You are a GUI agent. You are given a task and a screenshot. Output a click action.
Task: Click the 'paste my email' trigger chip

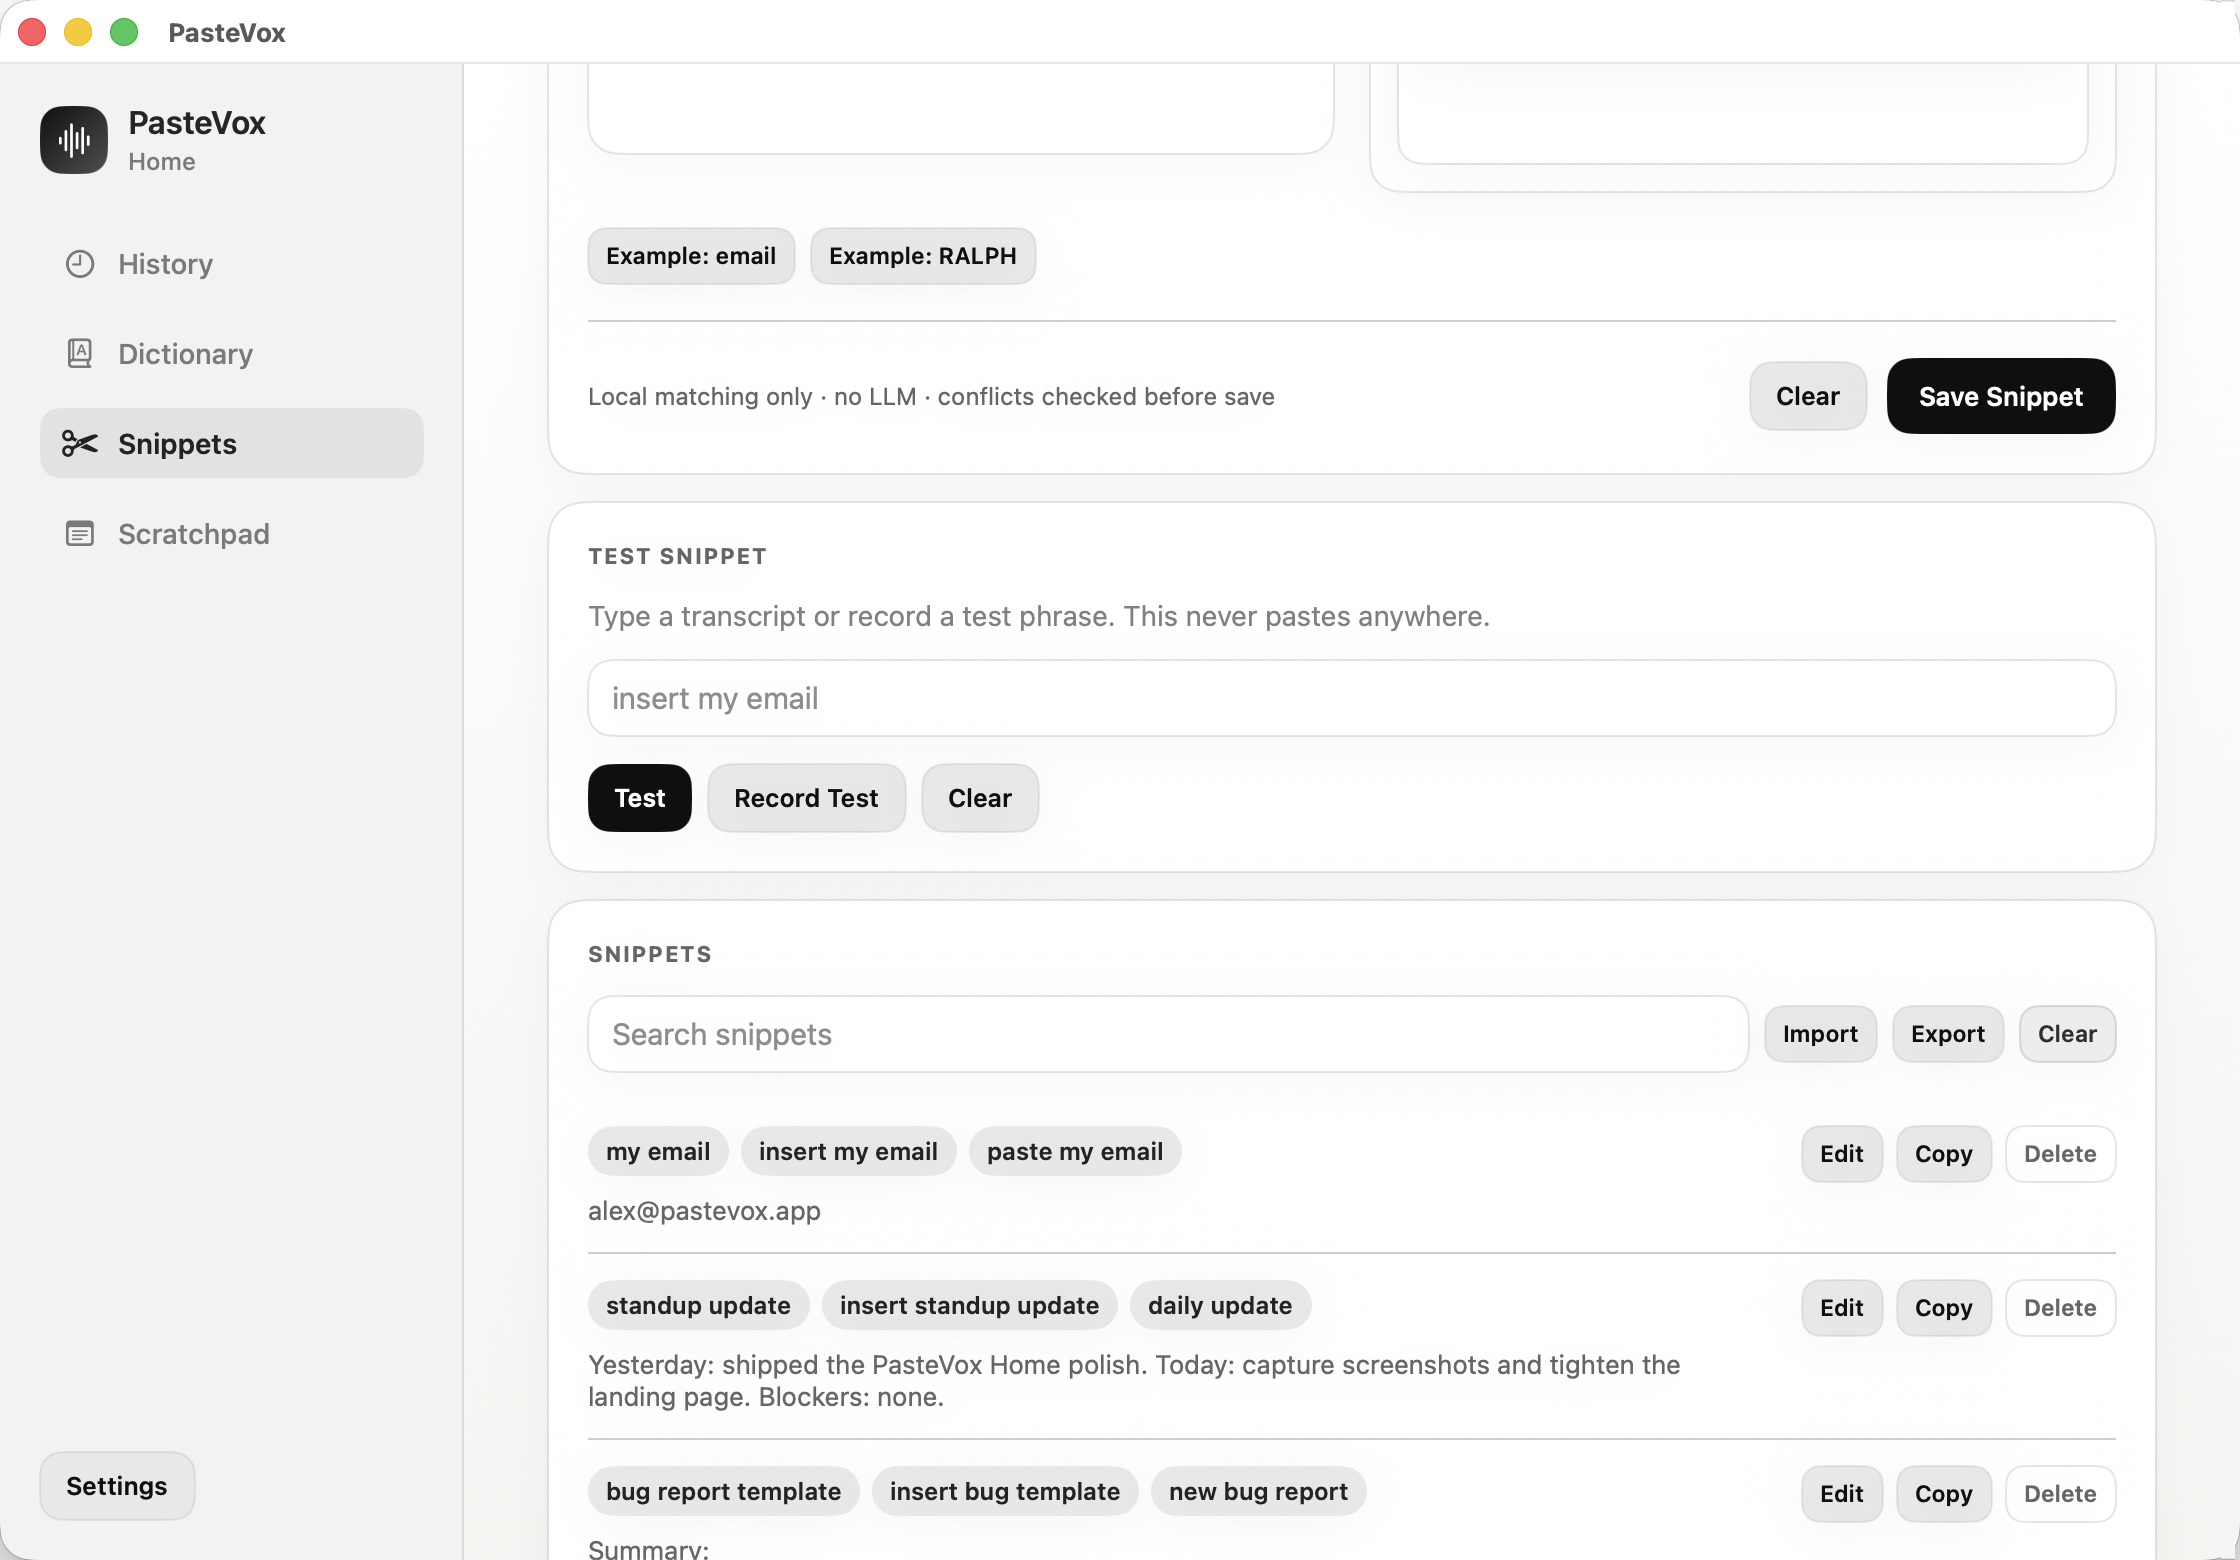(1075, 1151)
